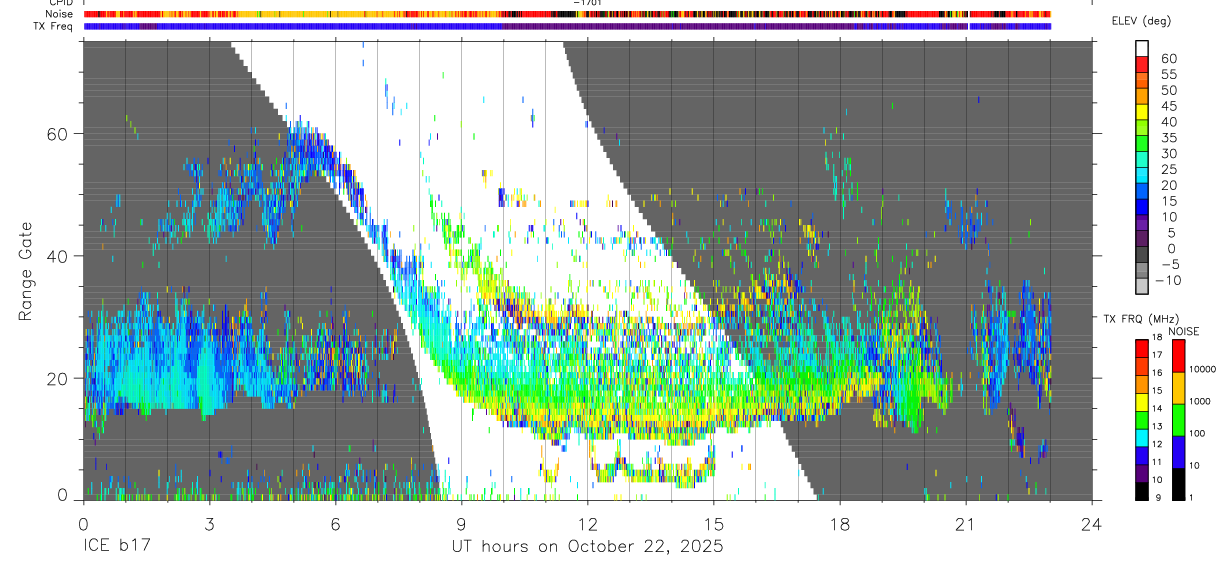Select the green 100–1000 NOISE colorbar segment
The image size is (1228, 567).
tap(1178, 420)
